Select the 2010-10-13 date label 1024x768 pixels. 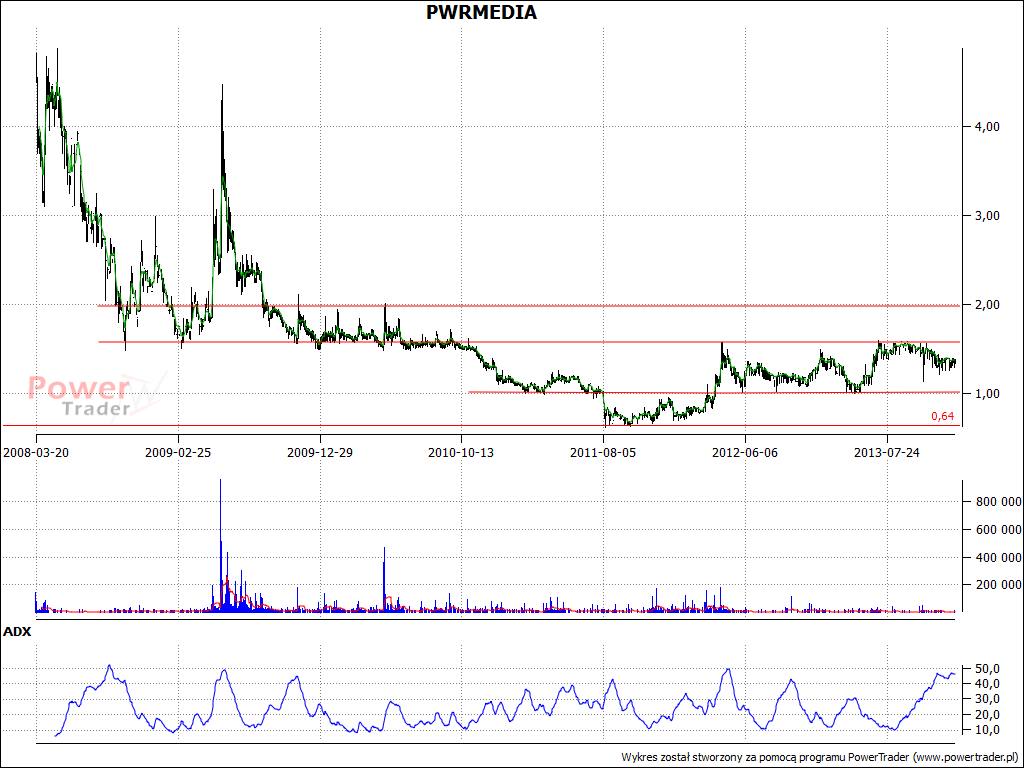point(461,452)
